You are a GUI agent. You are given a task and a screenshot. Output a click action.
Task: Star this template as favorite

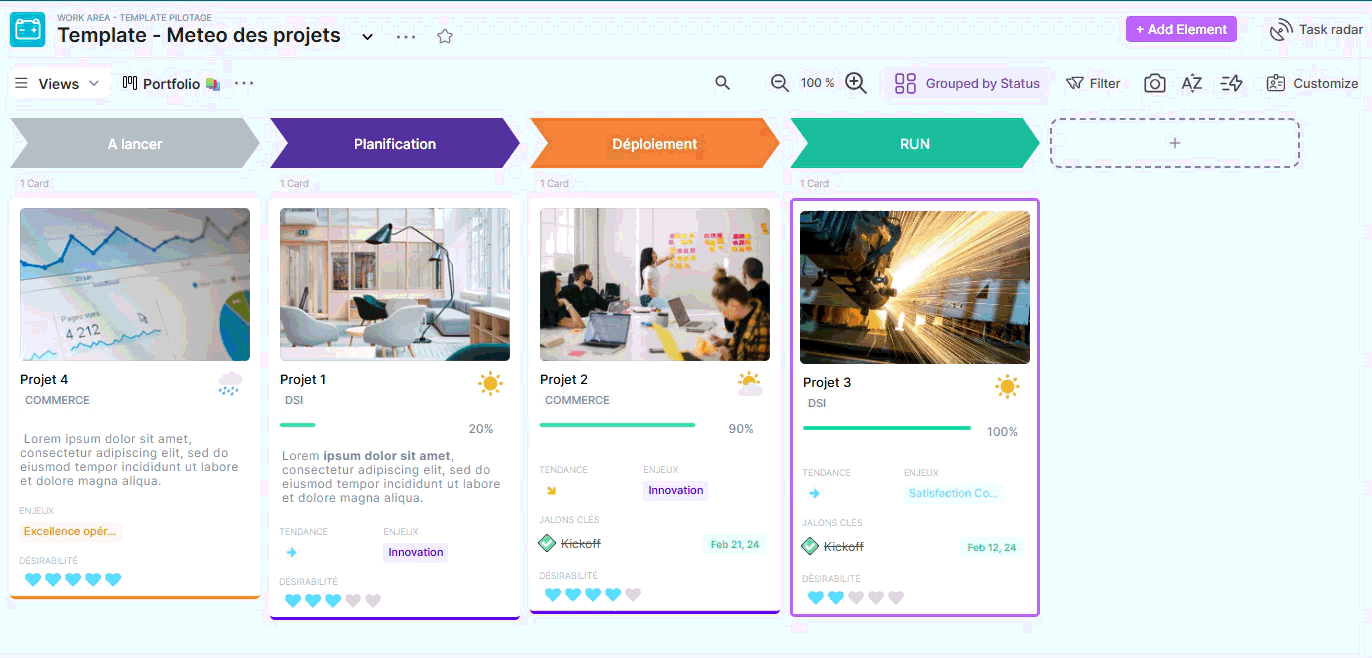click(445, 36)
